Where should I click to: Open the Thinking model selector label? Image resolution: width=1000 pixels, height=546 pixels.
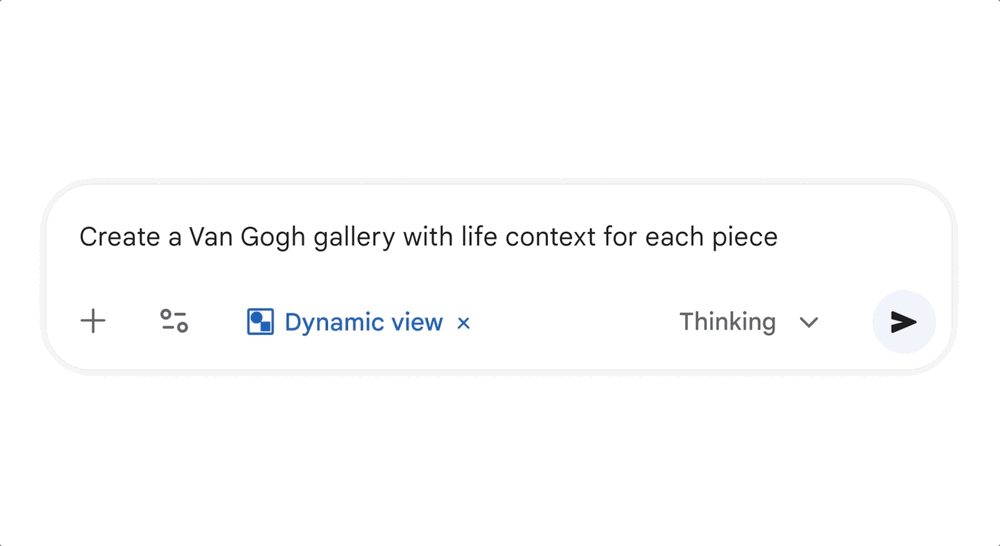(x=727, y=322)
